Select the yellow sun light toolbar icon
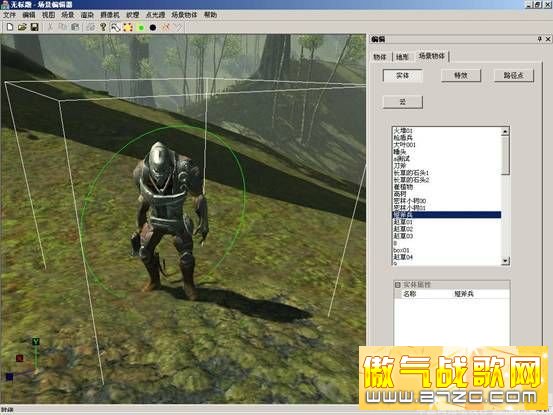Image resolution: width=553 pixels, height=415 pixels. point(128,27)
